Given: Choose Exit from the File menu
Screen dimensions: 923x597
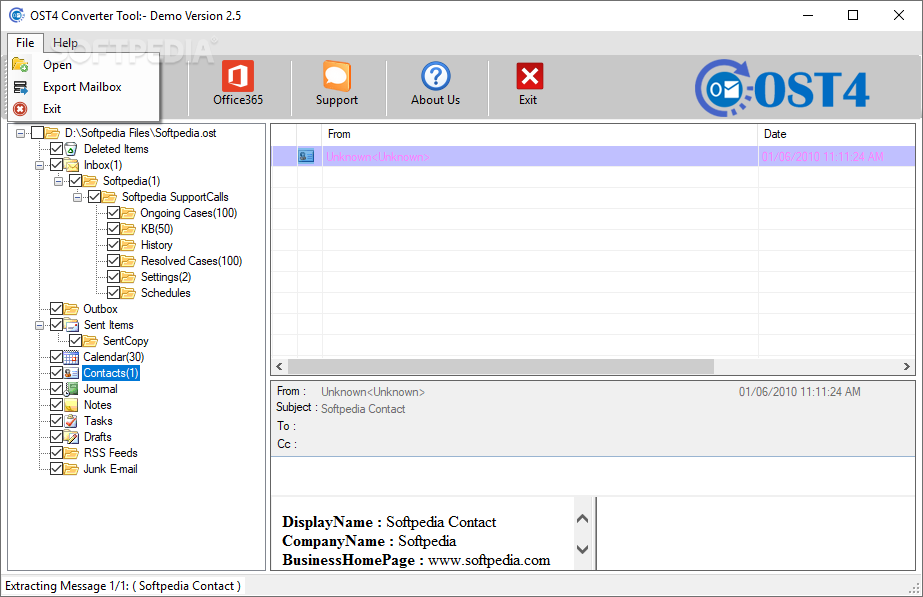Looking at the screenshot, I should tap(52, 109).
